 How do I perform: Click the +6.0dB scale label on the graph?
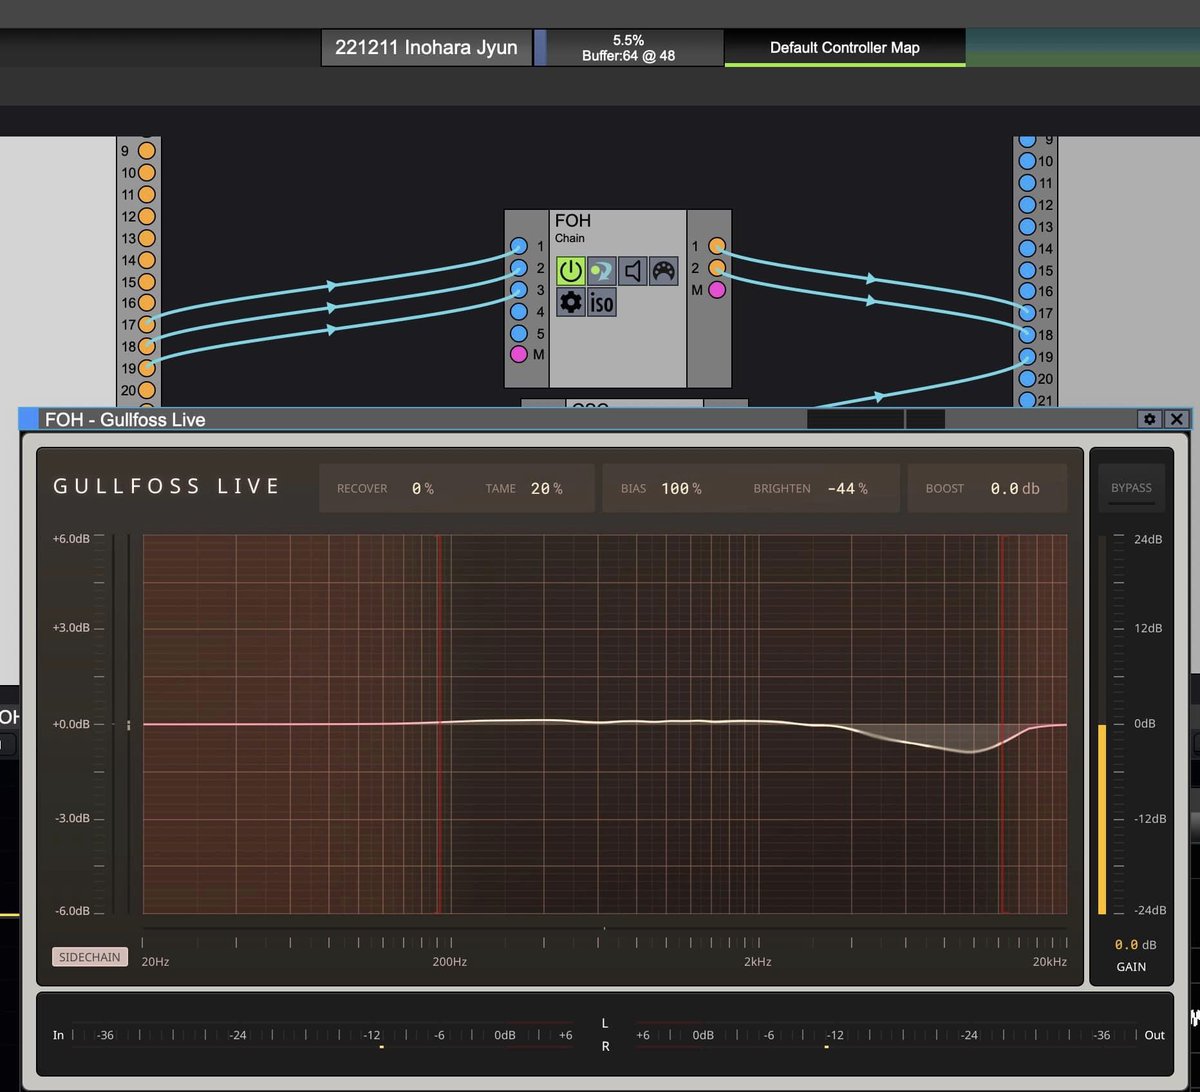(x=72, y=538)
